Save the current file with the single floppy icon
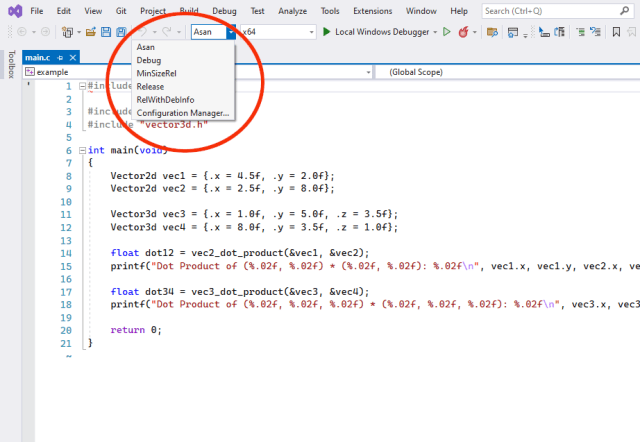The width and height of the screenshot is (640, 442). pos(106,32)
